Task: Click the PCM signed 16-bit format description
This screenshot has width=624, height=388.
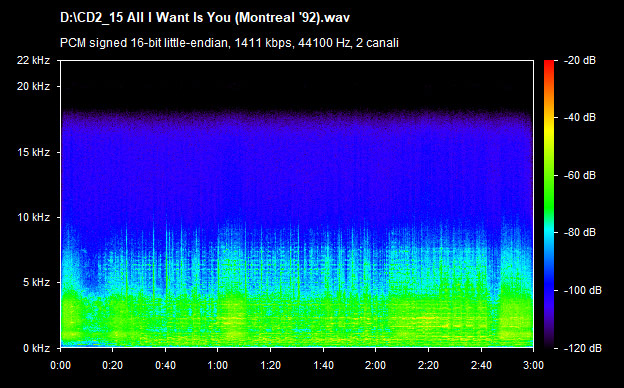Action: (229, 43)
